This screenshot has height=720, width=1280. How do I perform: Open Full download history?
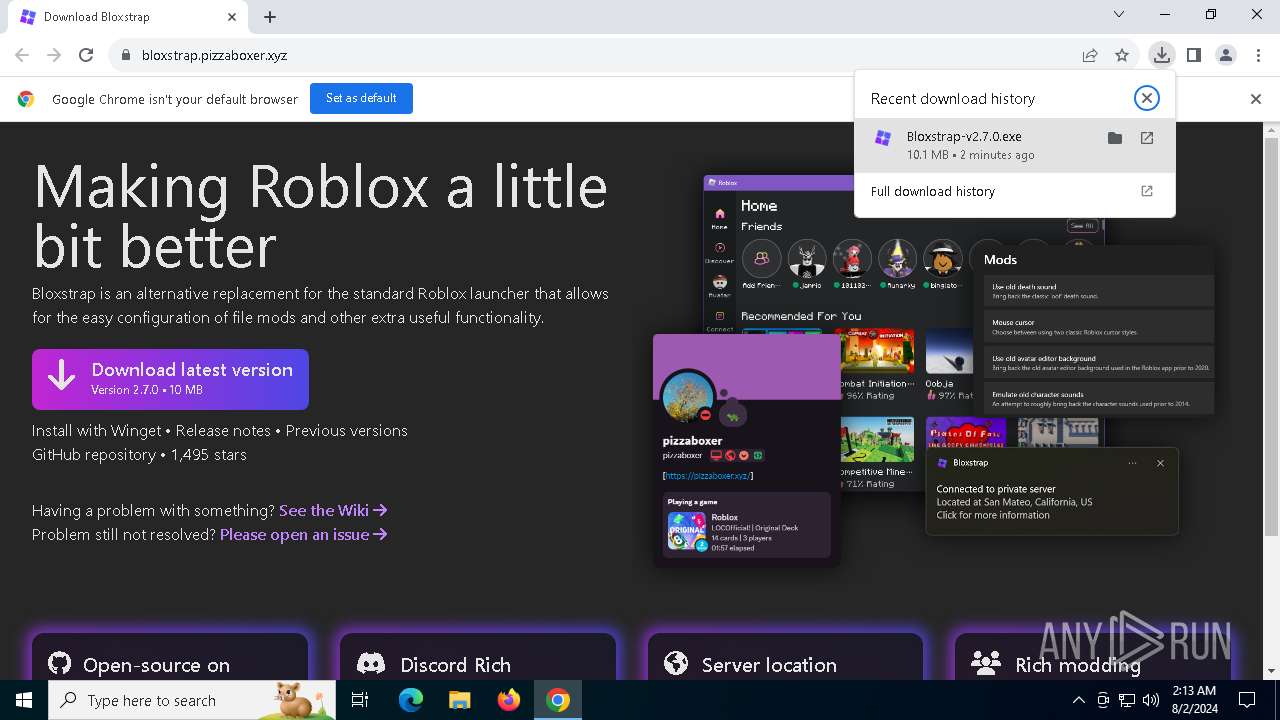click(1014, 191)
